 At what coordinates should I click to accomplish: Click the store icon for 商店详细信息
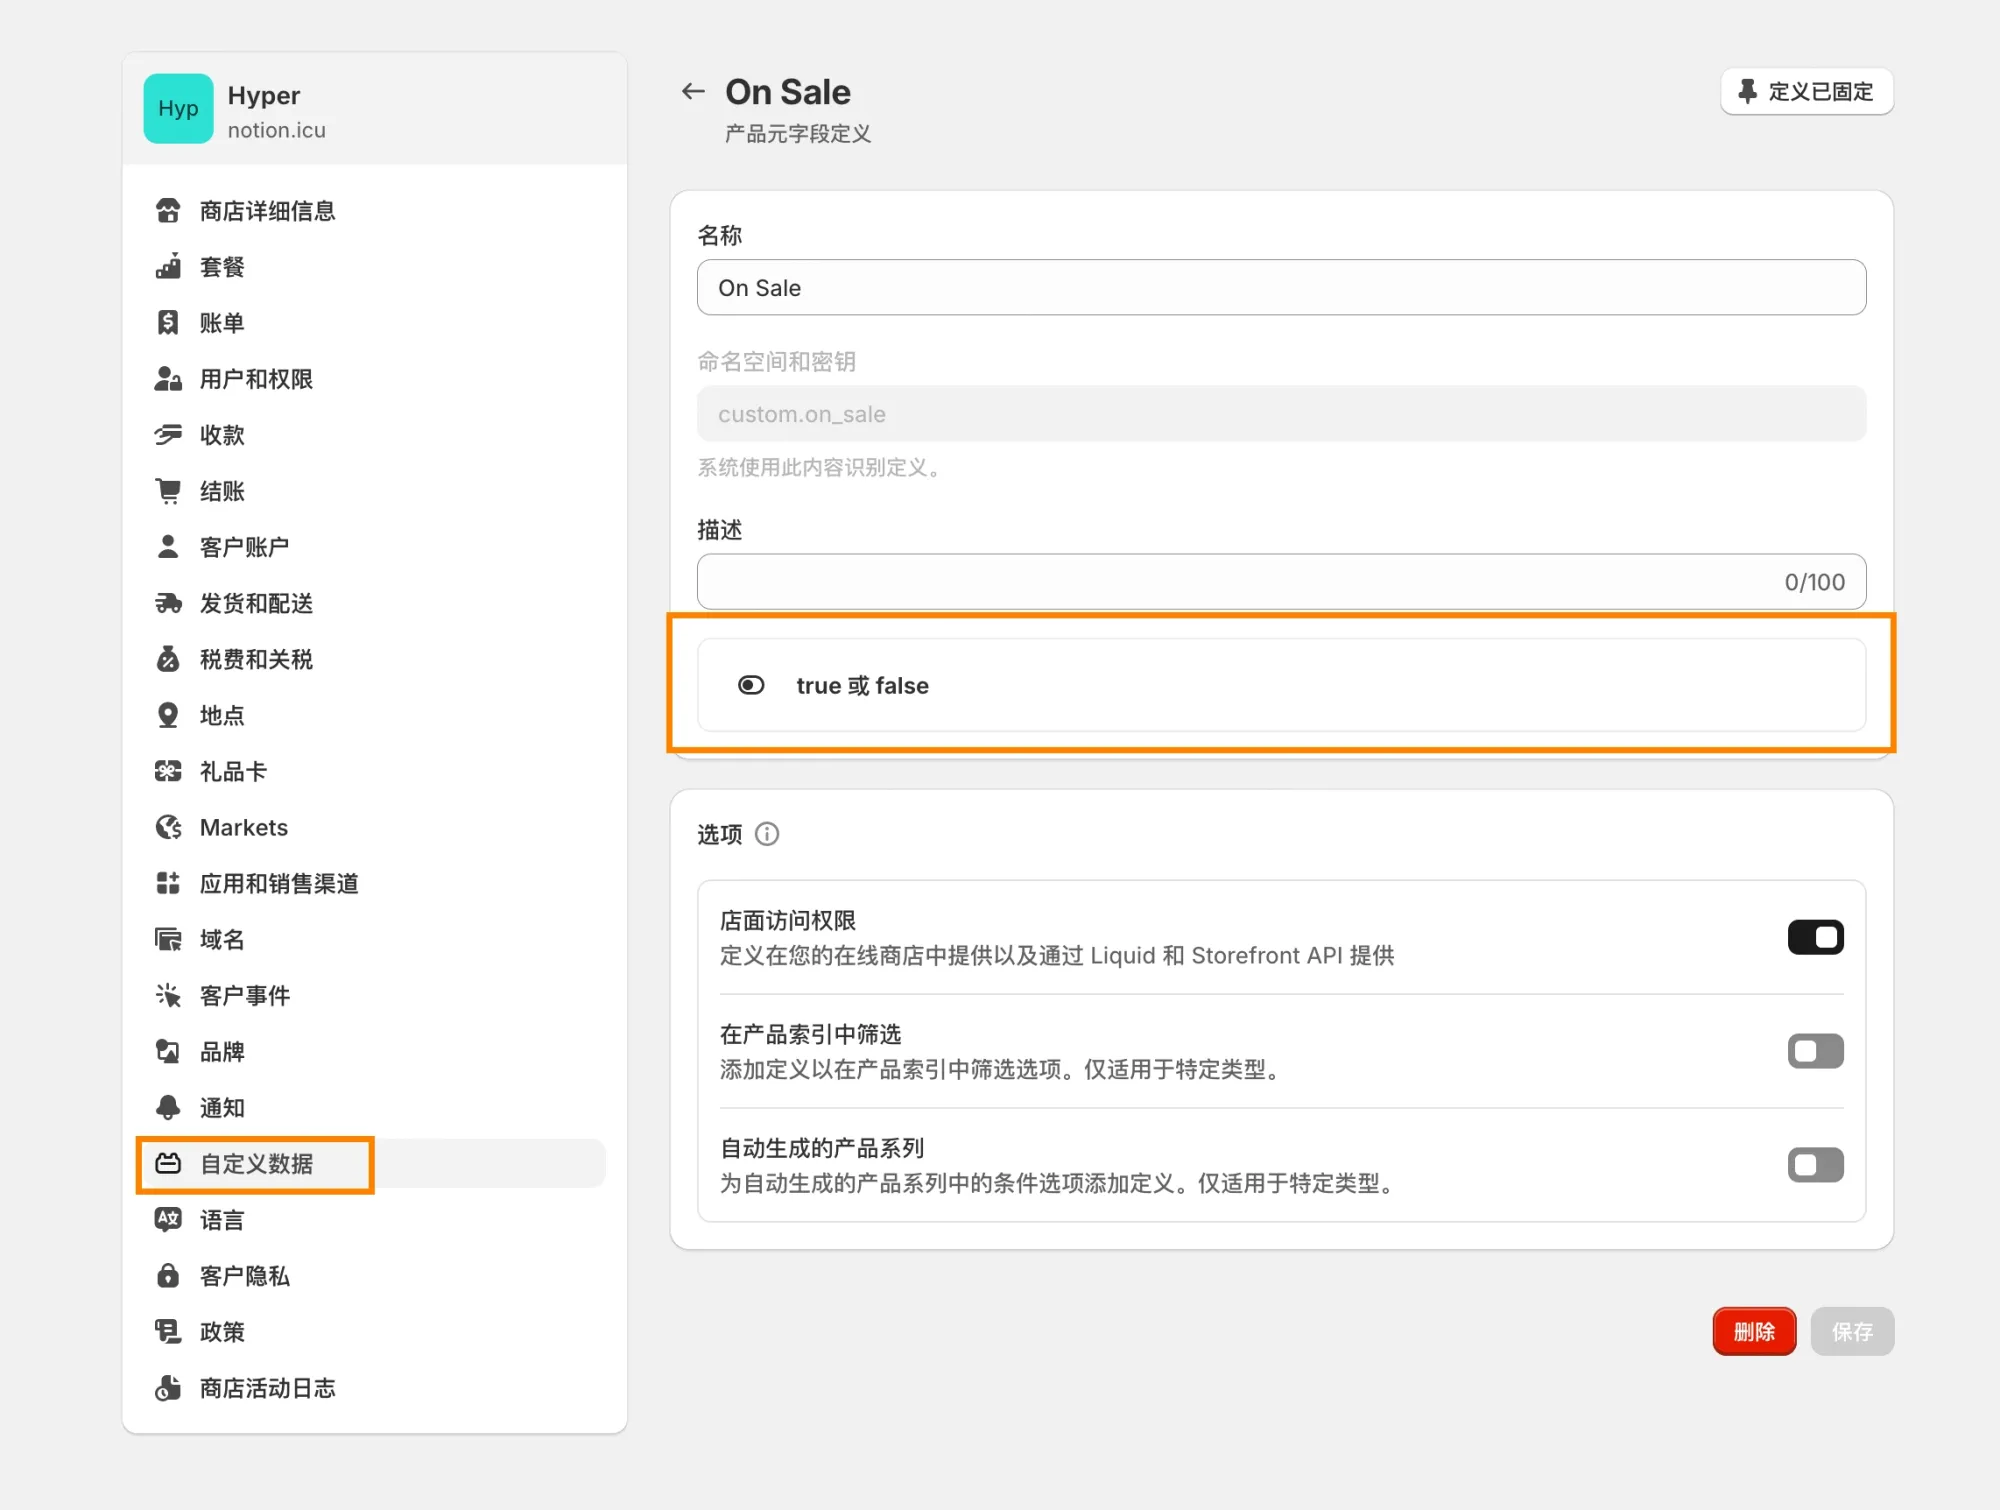[x=168, y=211]
